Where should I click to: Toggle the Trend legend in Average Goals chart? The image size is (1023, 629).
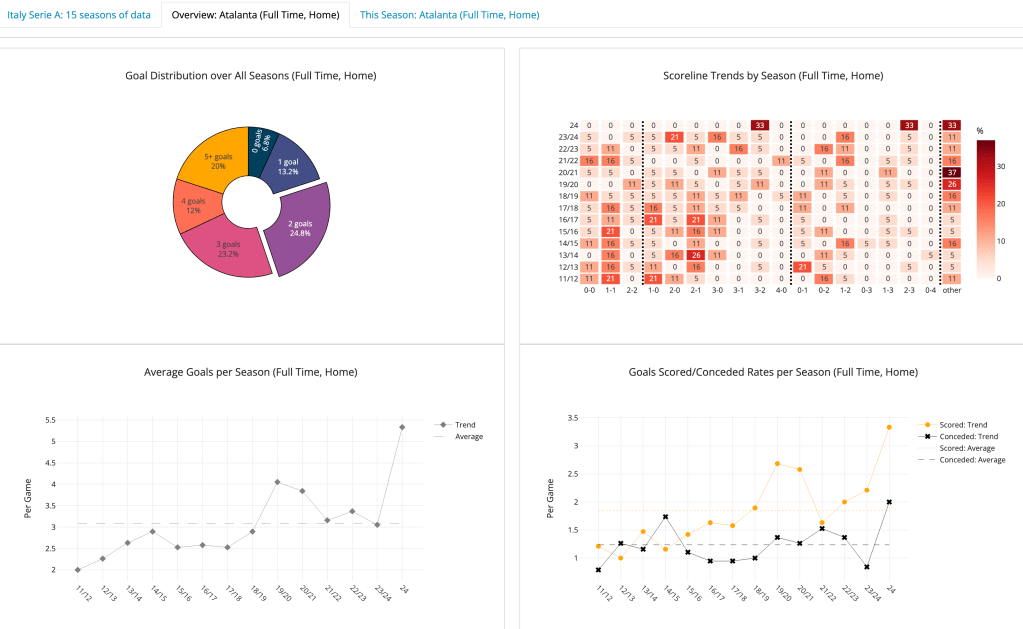pyautogui.click(x=461, y=424)
